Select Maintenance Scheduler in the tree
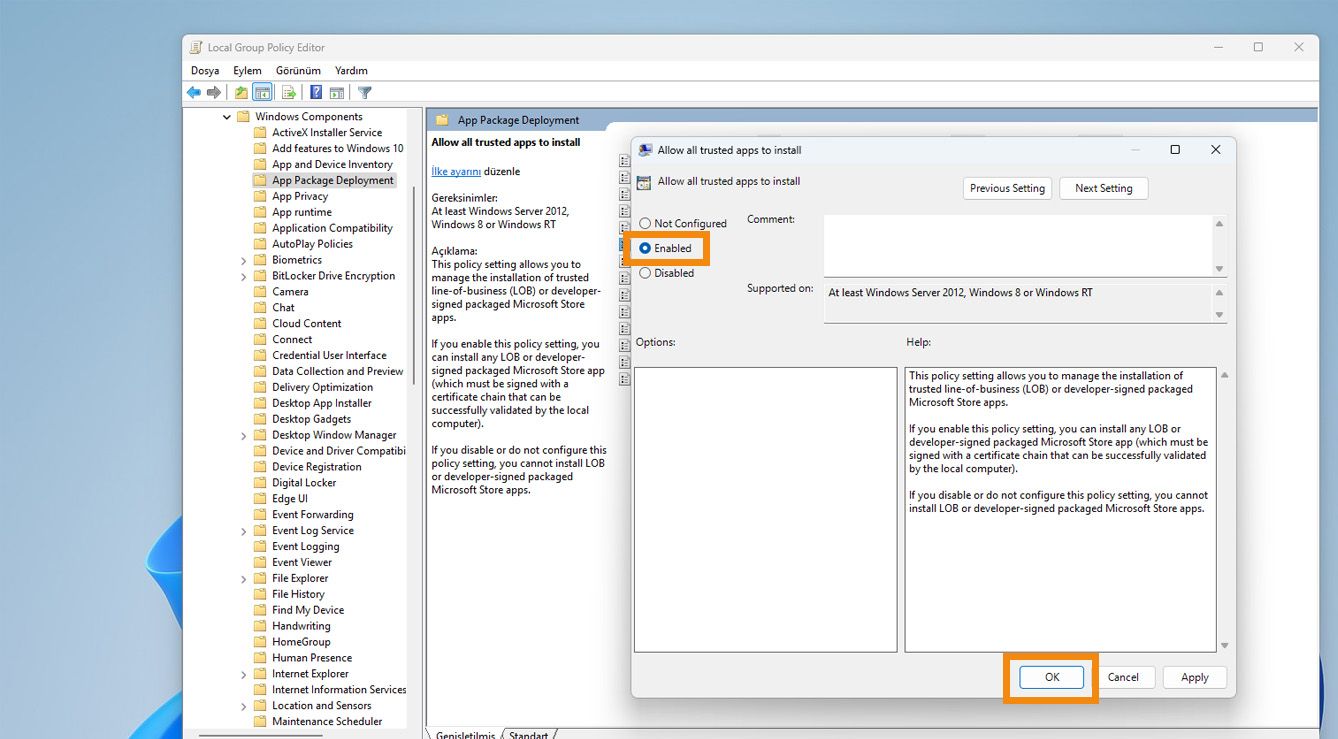This screenshot has width=1338, height=739. click(326, 722)
